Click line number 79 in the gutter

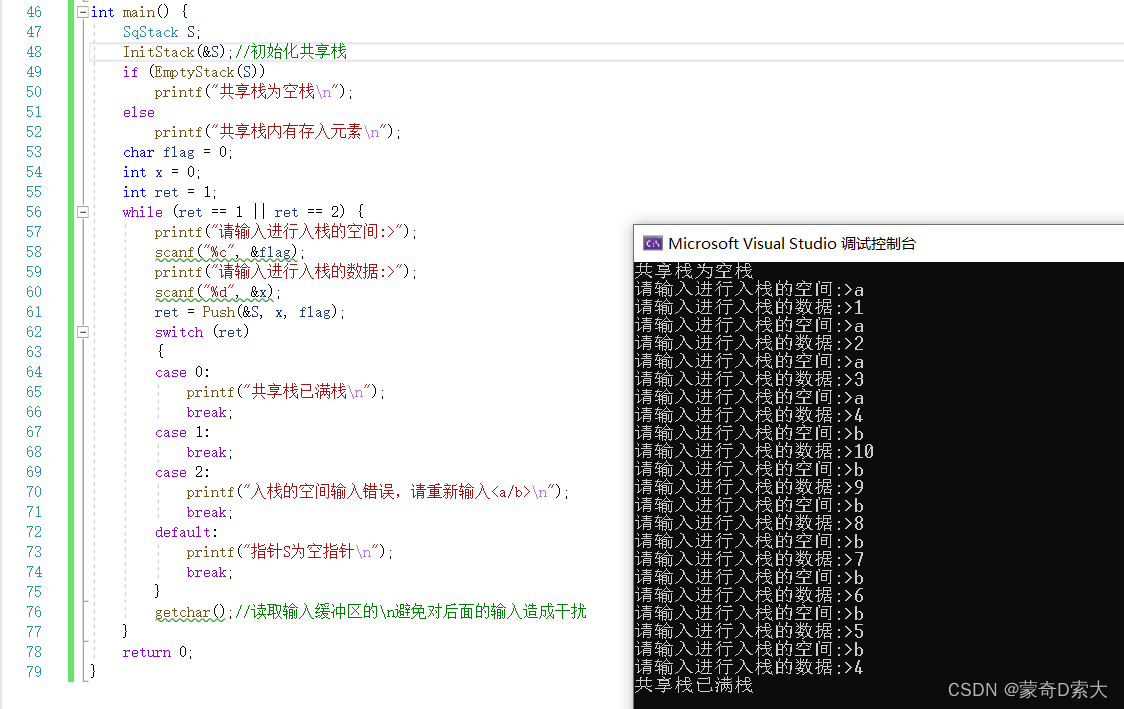coord(34,672)
